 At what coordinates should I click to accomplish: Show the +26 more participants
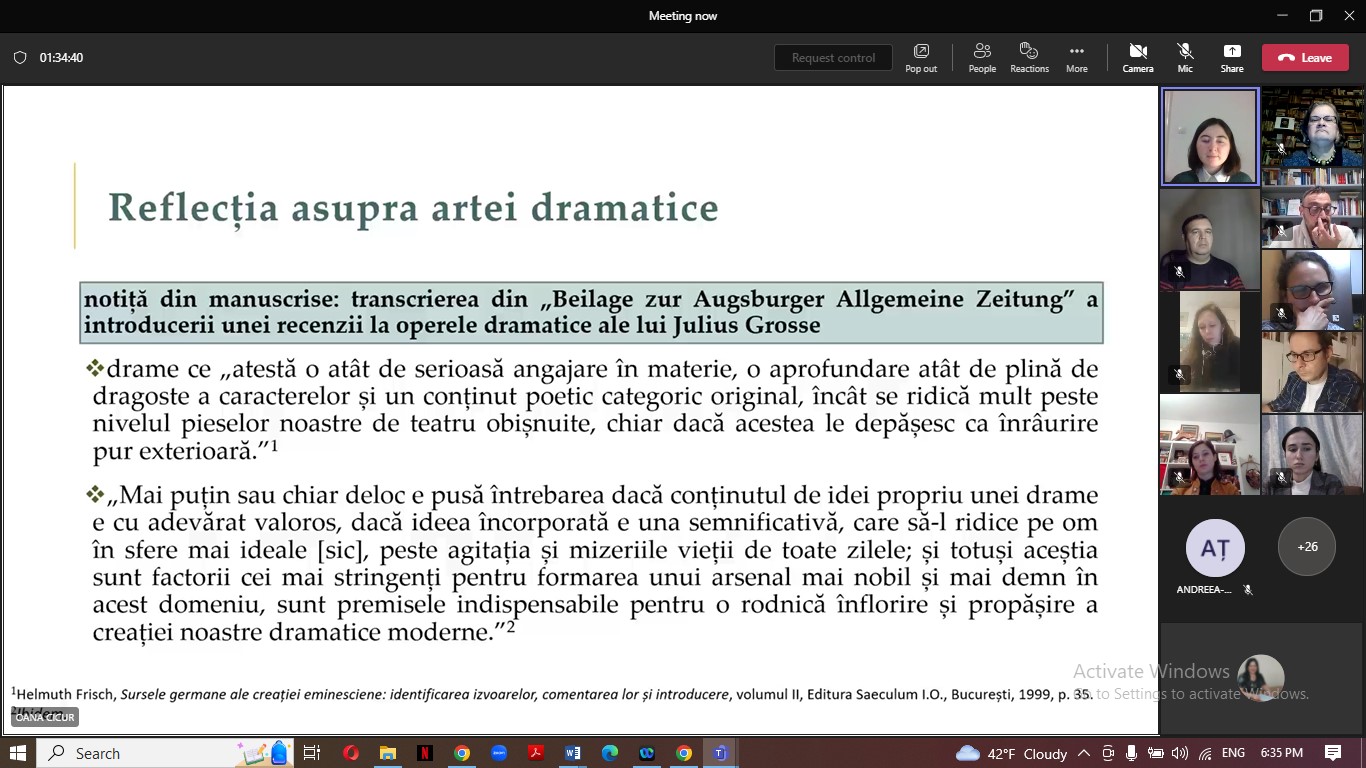[1307, 547]
